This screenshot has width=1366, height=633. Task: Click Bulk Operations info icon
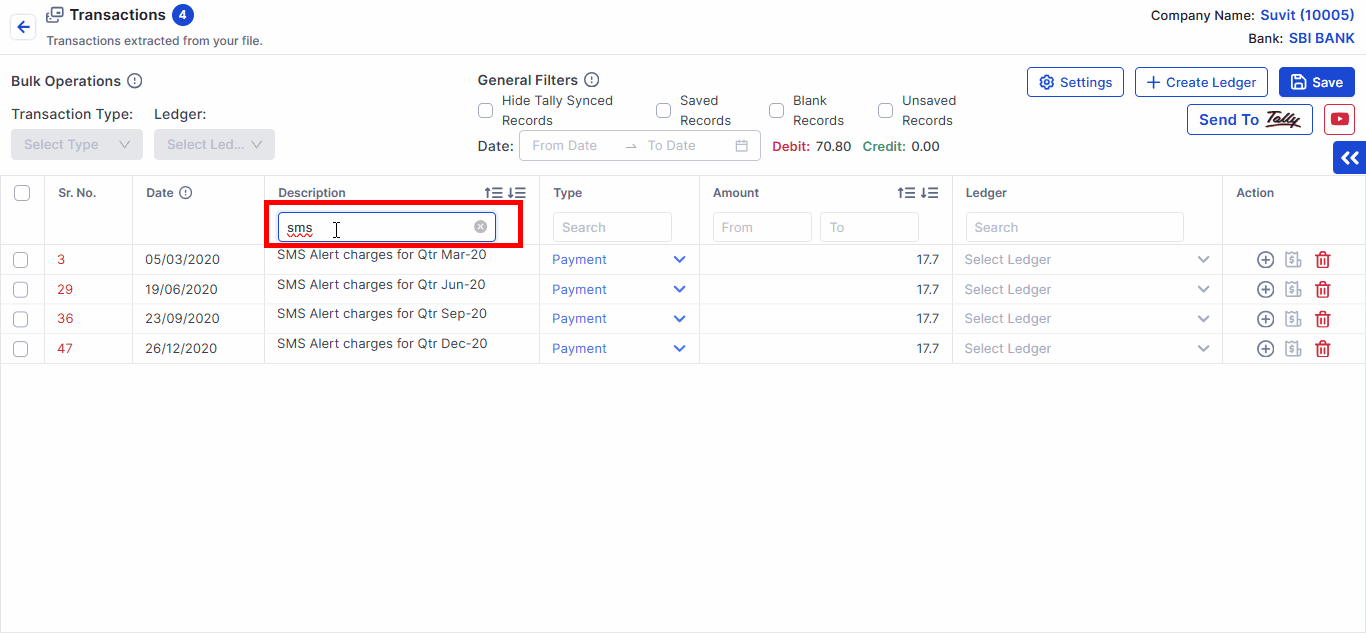pyautogui.click(x=135, y=81)
